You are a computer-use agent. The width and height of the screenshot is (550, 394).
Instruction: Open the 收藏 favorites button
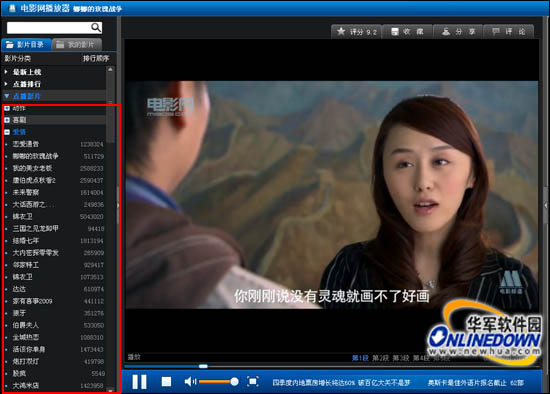(407, 32)
